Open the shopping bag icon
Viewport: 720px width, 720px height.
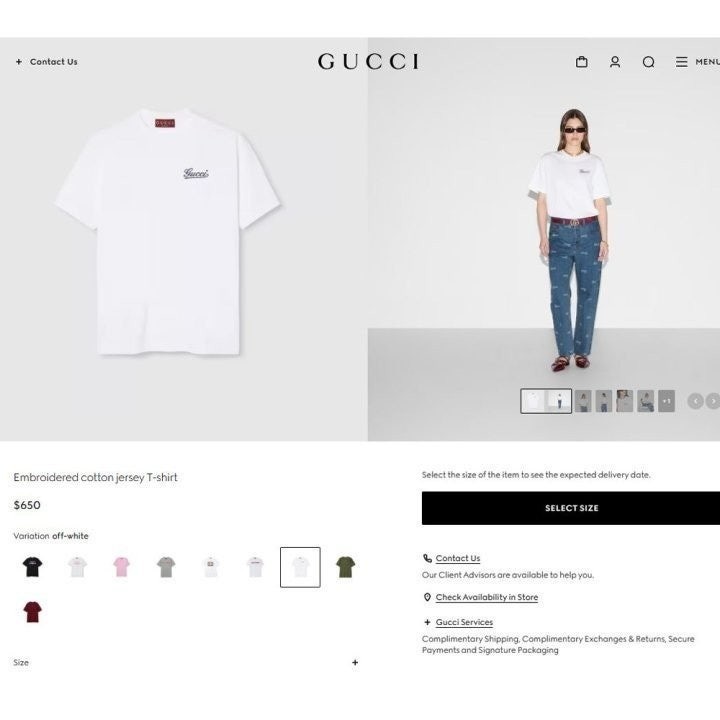(581, 62)
